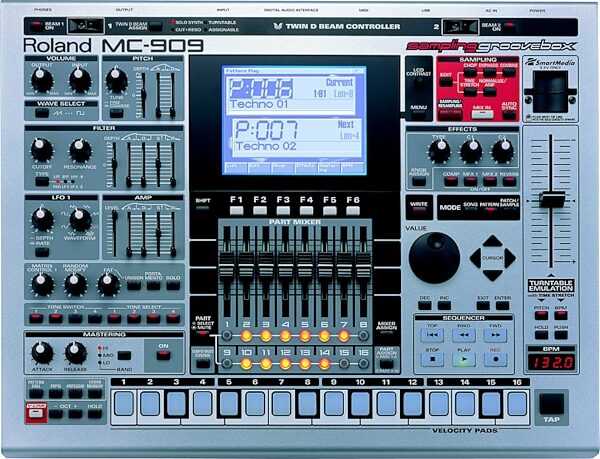The height and width of the screenshot is (459, 600).
Task: Click the TIME STRETCH button
Action: [470, 92]
